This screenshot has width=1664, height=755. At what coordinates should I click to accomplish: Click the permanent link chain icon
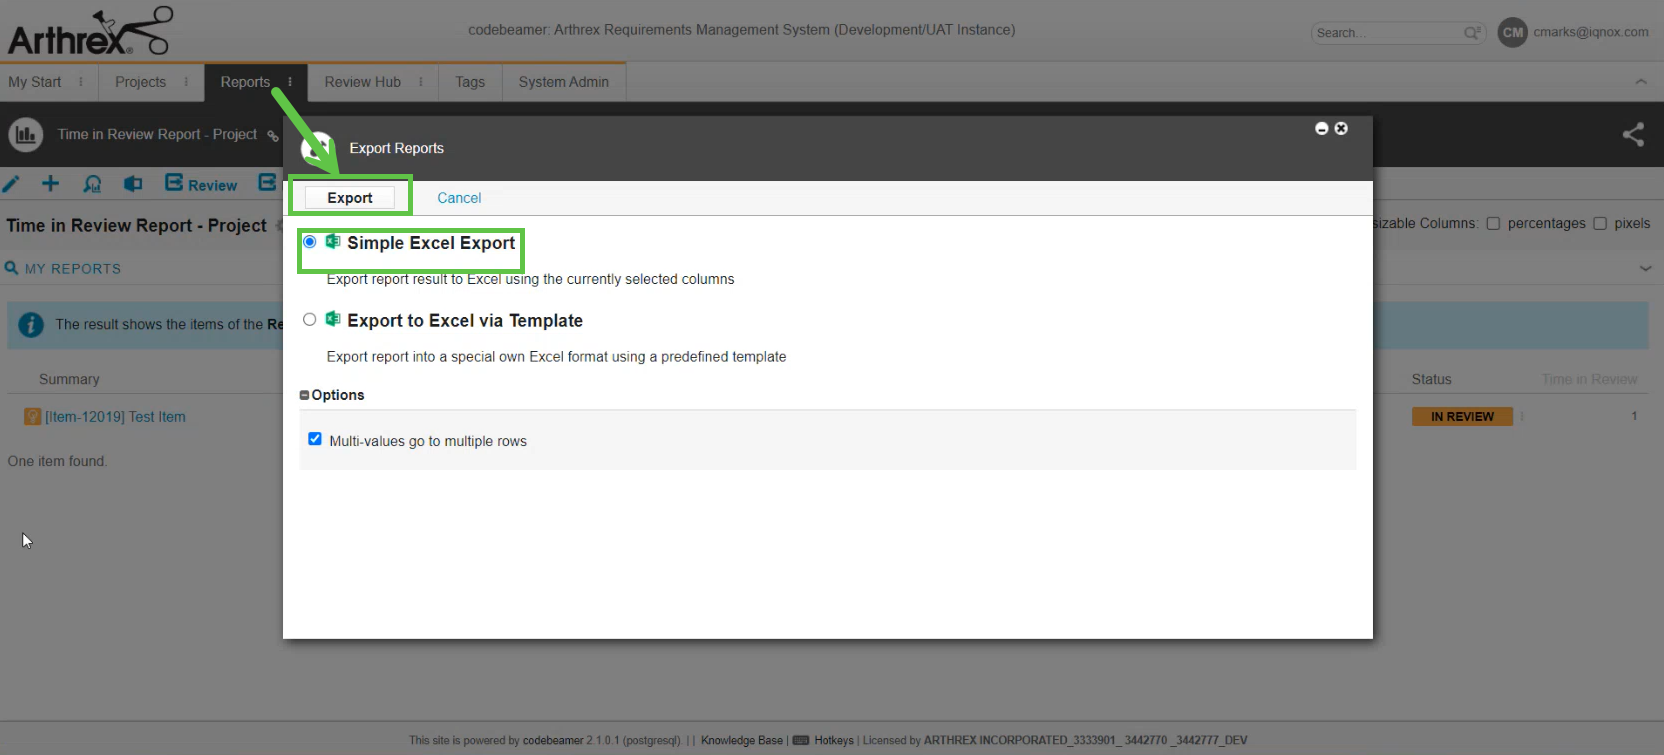tap(272, 136)
